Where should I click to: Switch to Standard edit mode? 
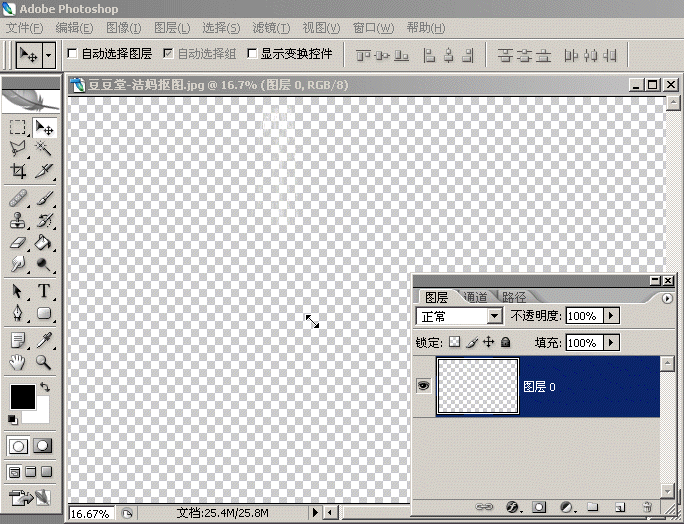pos(18,446)
